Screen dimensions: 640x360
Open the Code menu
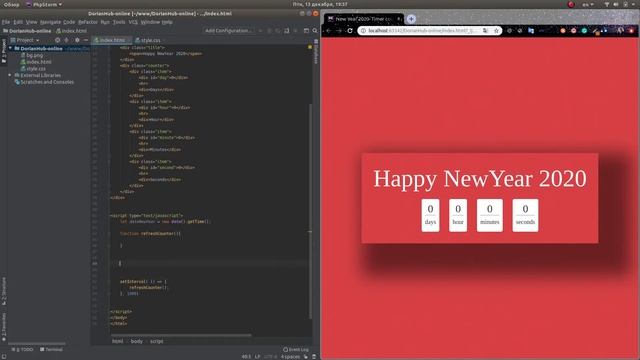coord(69,22)
